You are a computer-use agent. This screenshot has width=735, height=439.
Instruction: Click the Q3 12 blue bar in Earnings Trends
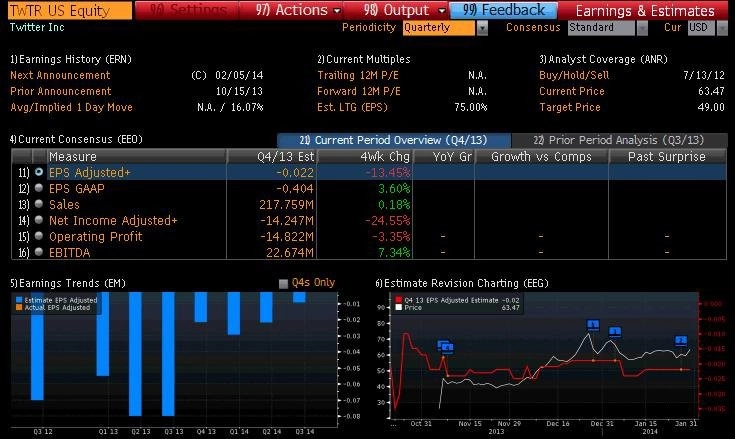pos(38,346)
